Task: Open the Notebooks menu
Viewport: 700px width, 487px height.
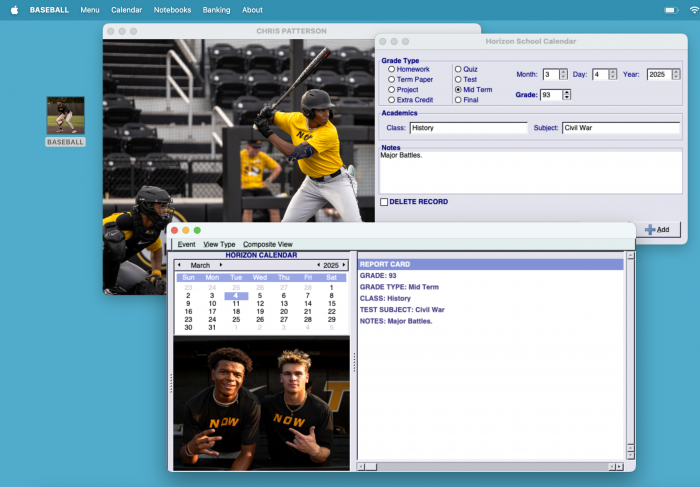Action: [x=172, y=9]
